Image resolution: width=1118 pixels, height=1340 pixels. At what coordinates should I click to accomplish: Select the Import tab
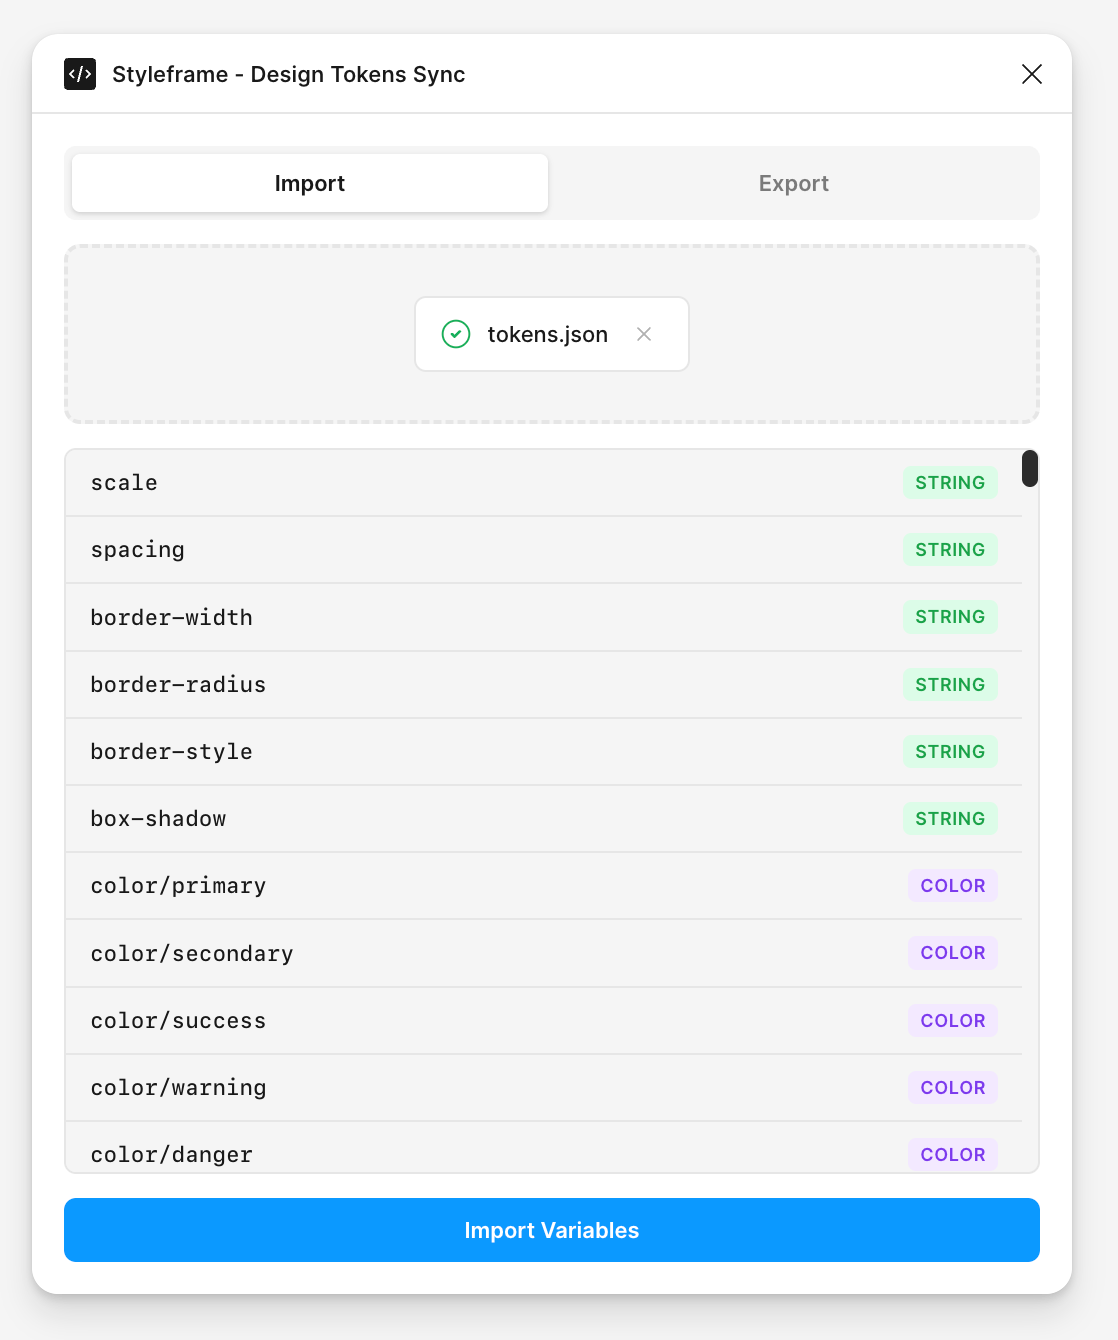point(309,183)
